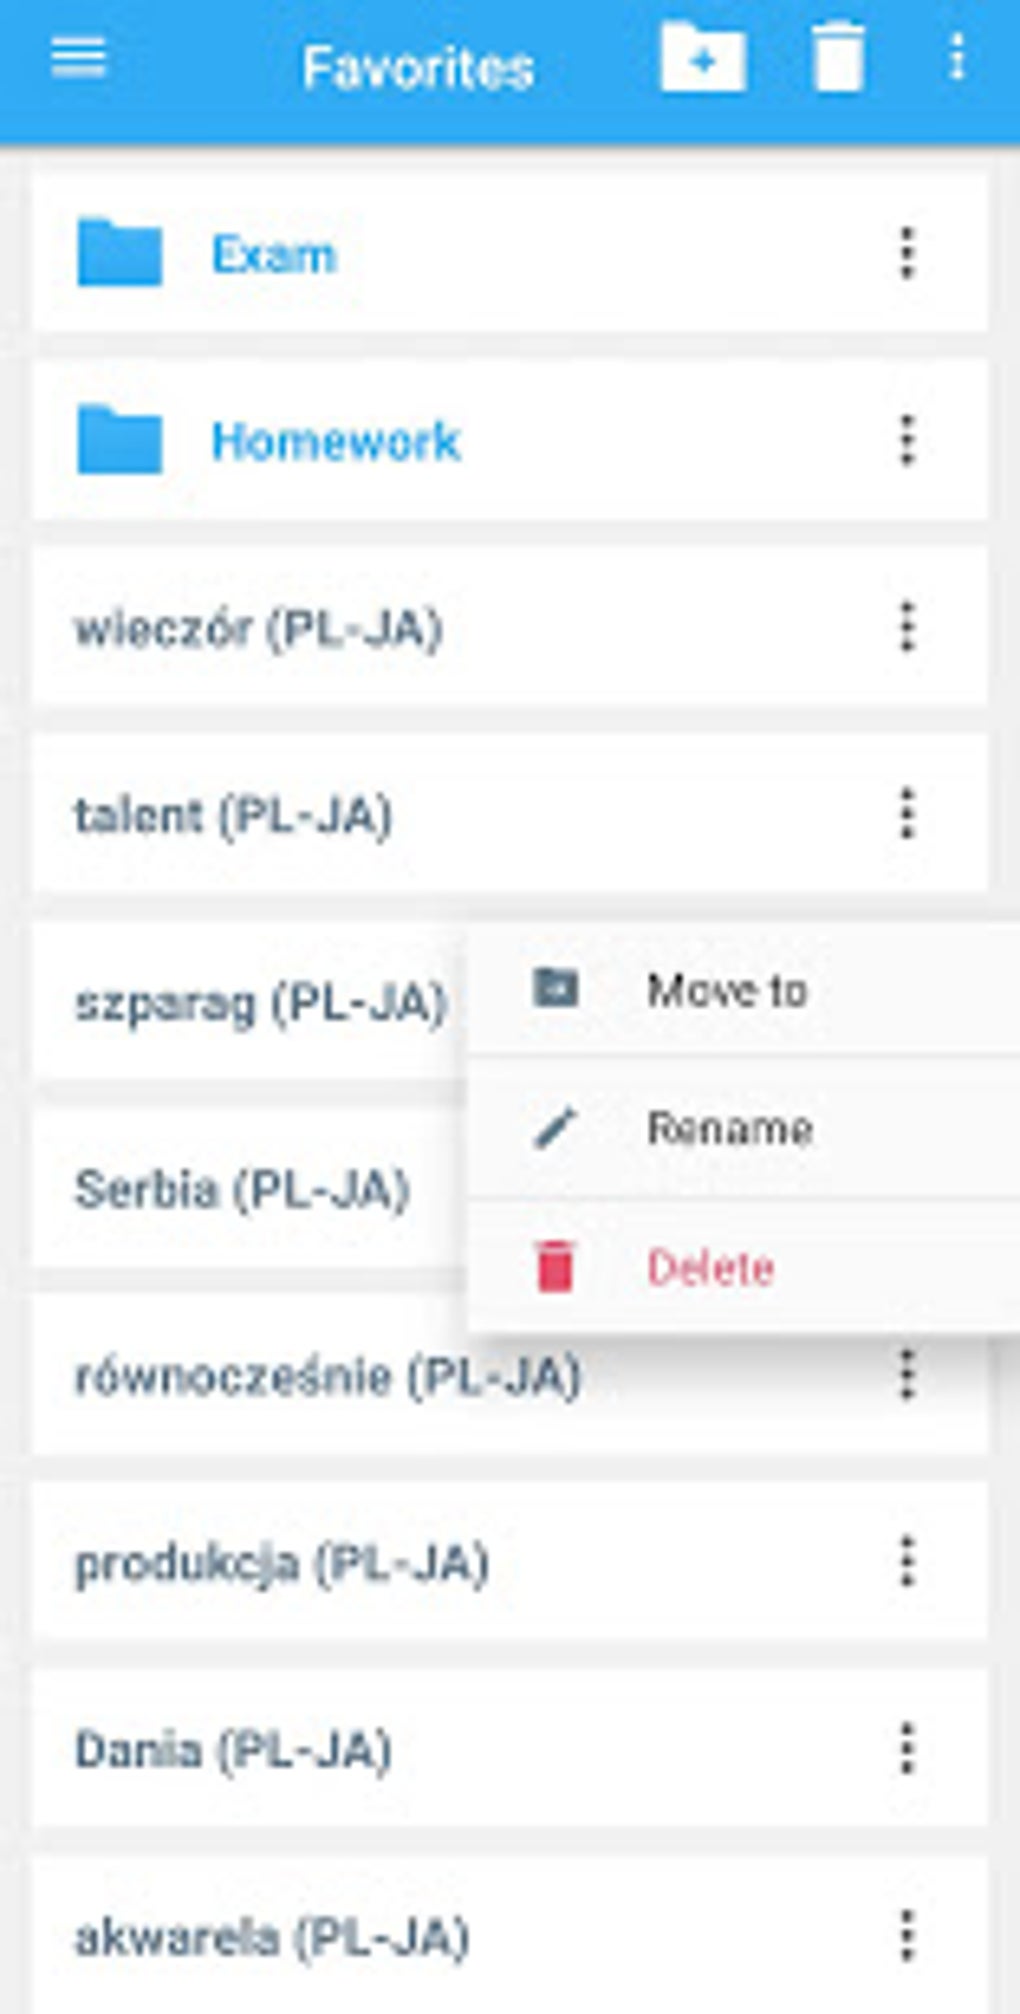Click the add new folder icon
The height and width of the screenshot is (2014, 1020).
(703, 58)
